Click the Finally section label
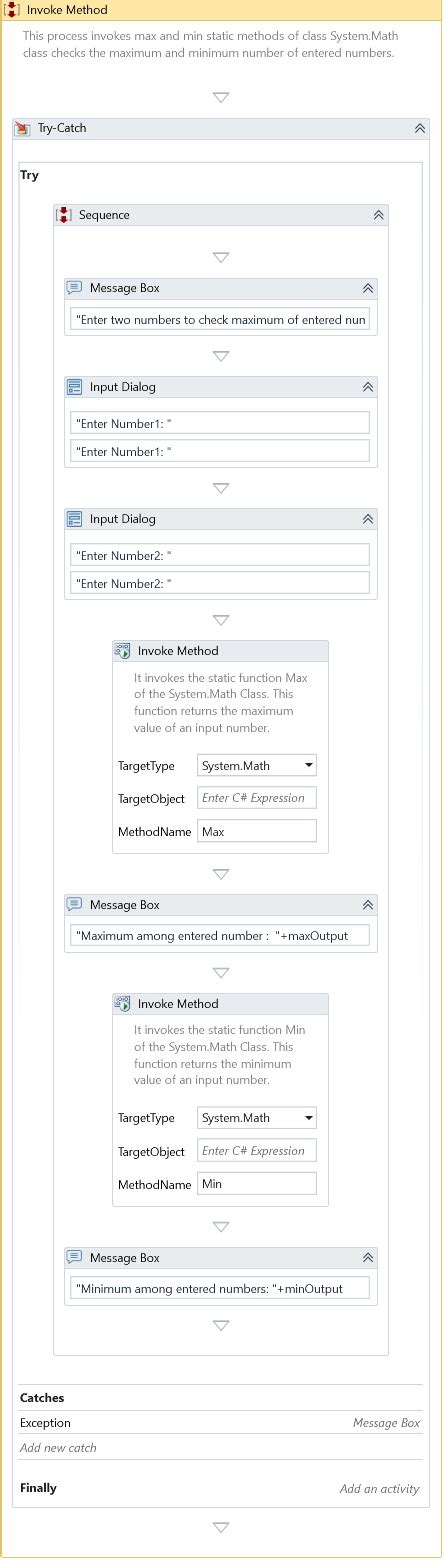The width and height of the screenshot is (446, 1563). coord(38,1488)
